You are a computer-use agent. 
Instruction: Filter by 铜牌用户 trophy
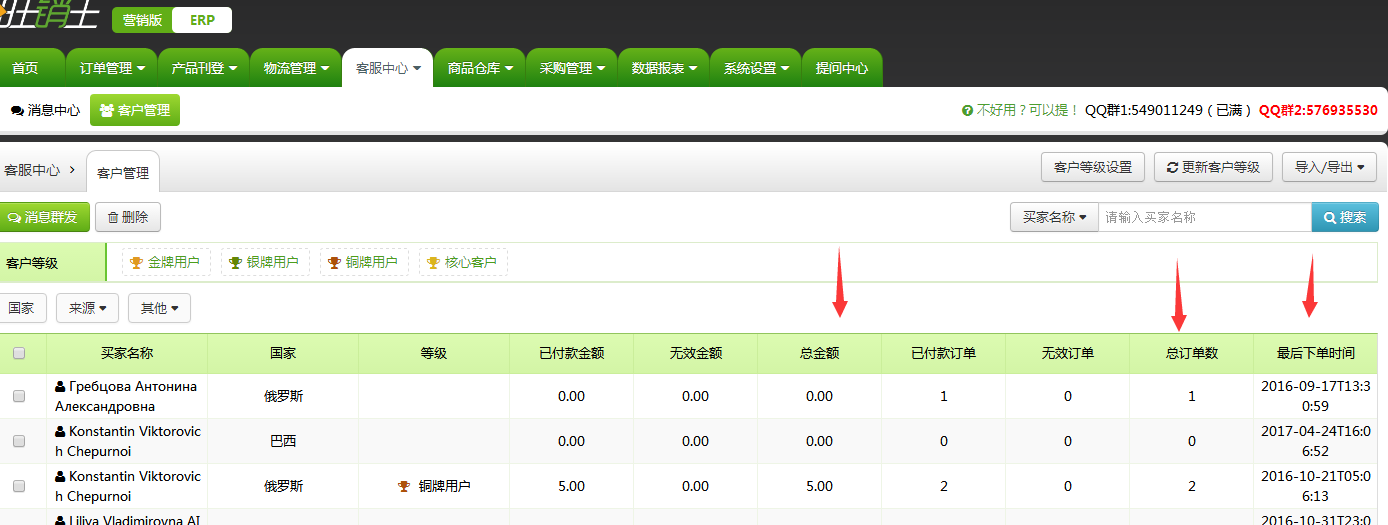[x=364, y=262]
